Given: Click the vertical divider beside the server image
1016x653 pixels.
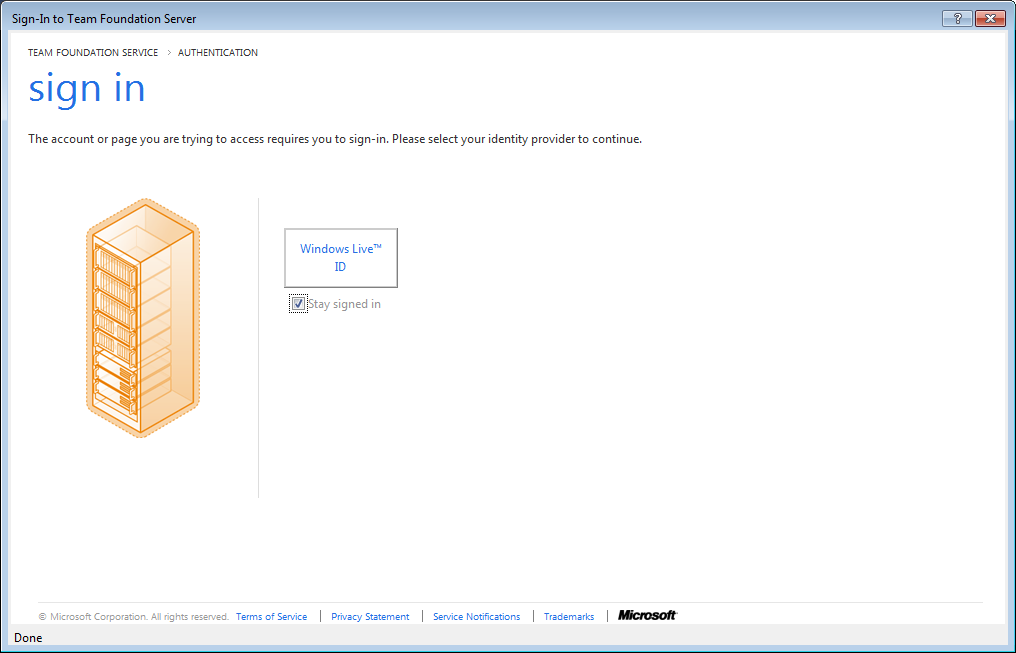Looking at the screenshot, I should [x=258, y=347].
